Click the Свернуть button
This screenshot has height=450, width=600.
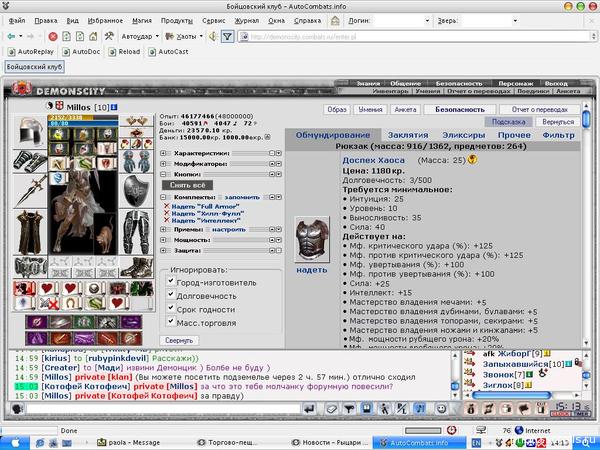coord(179,340)
